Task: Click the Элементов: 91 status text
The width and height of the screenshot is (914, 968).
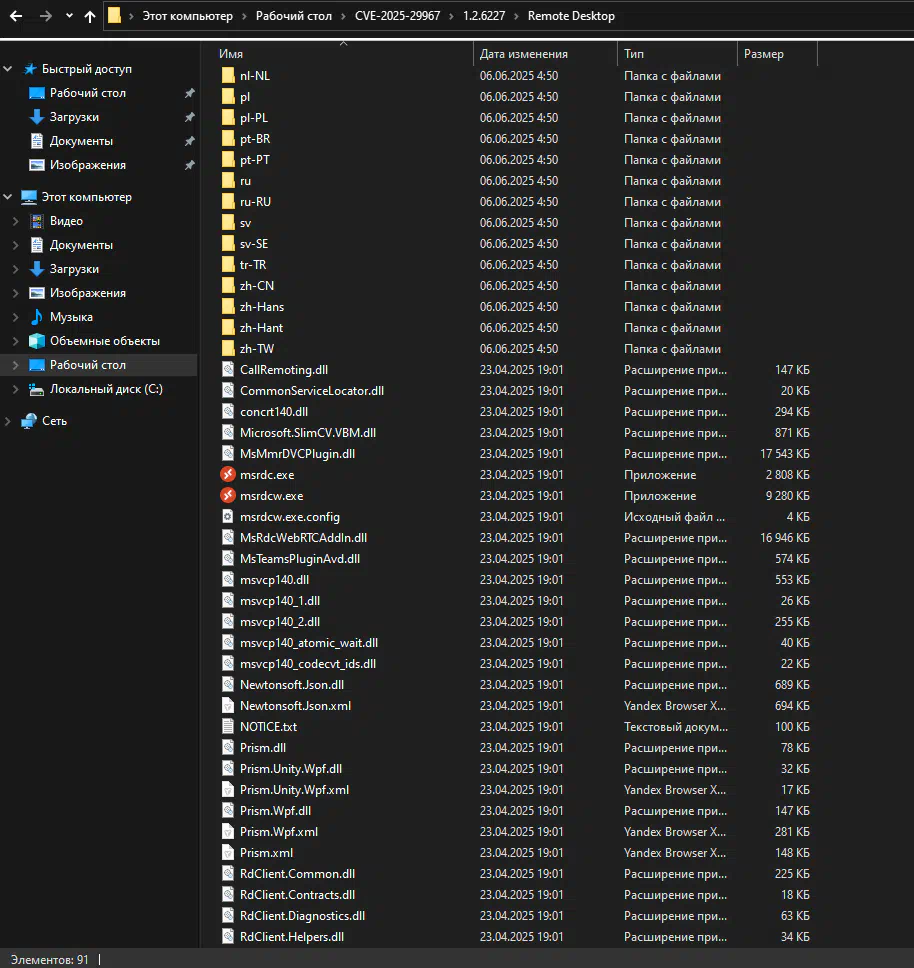Action: click(x=49, y=959)
